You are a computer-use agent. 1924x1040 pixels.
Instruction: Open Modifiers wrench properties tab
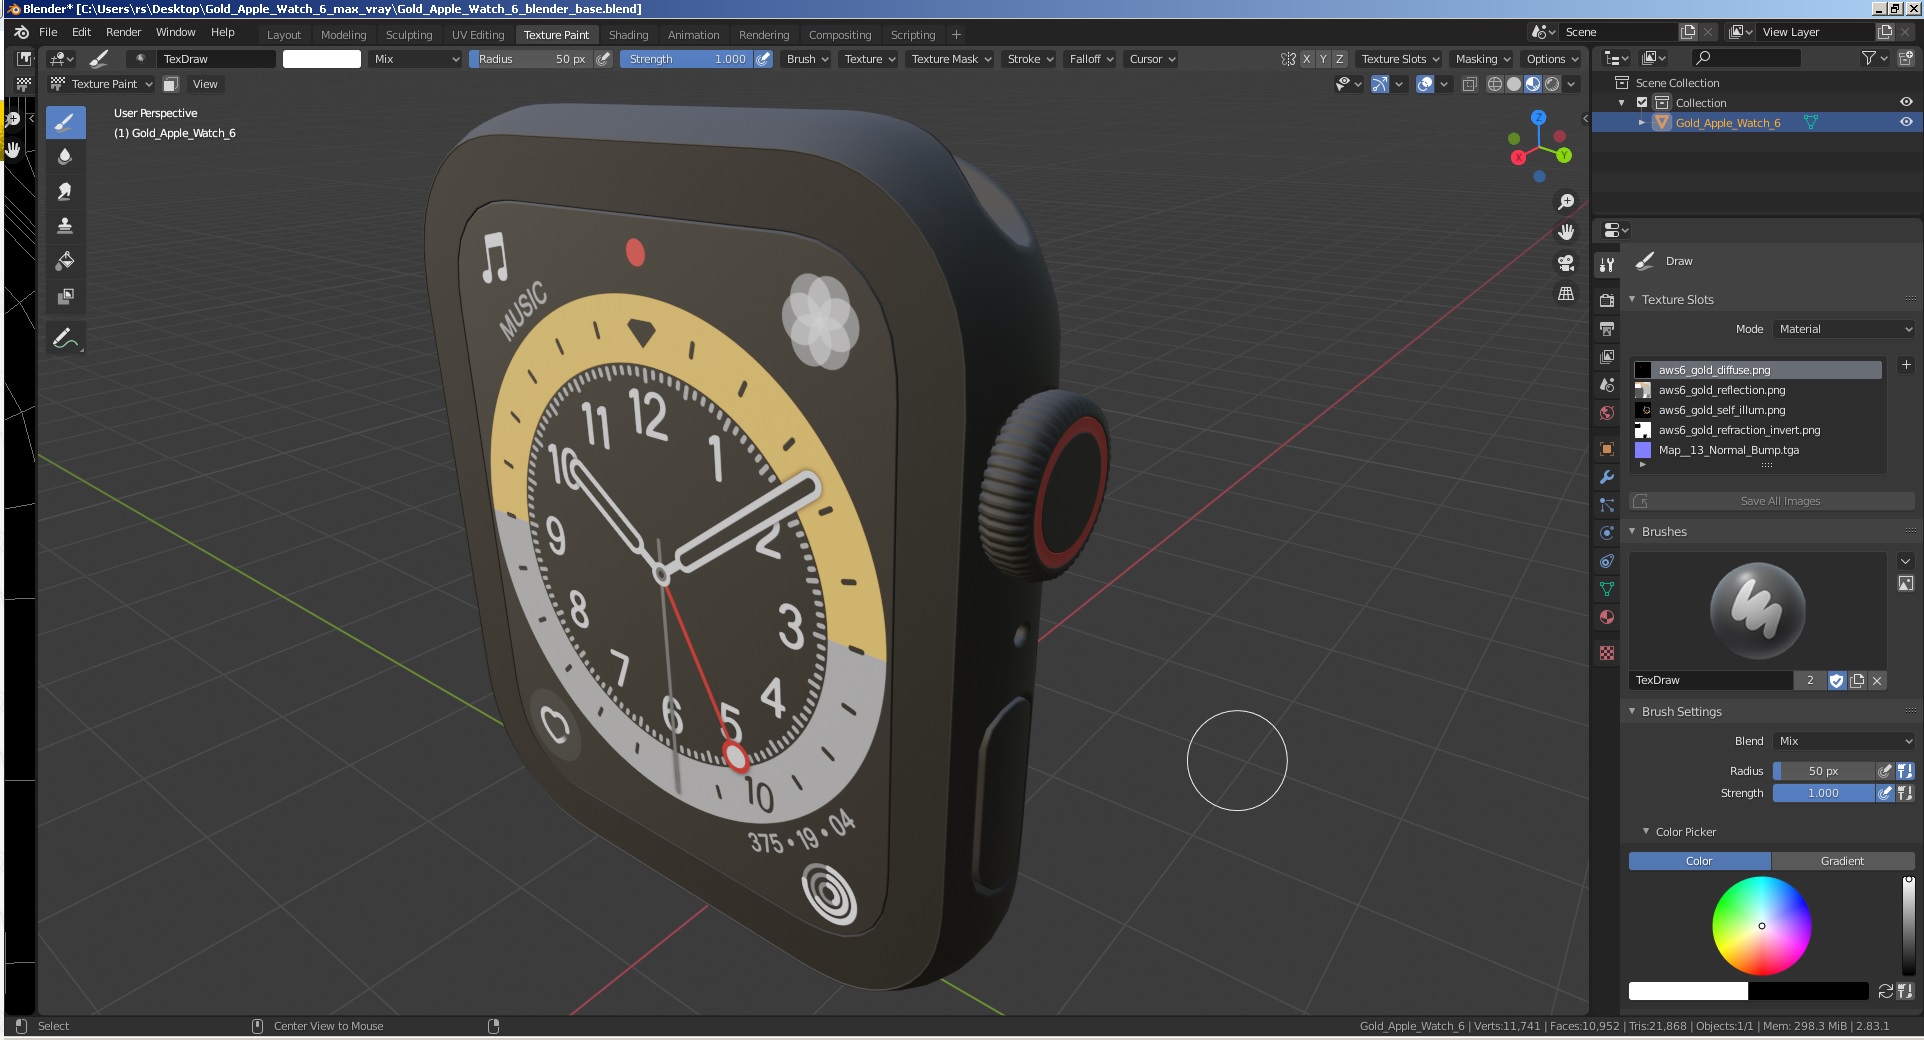click(x=1607, y=477)
